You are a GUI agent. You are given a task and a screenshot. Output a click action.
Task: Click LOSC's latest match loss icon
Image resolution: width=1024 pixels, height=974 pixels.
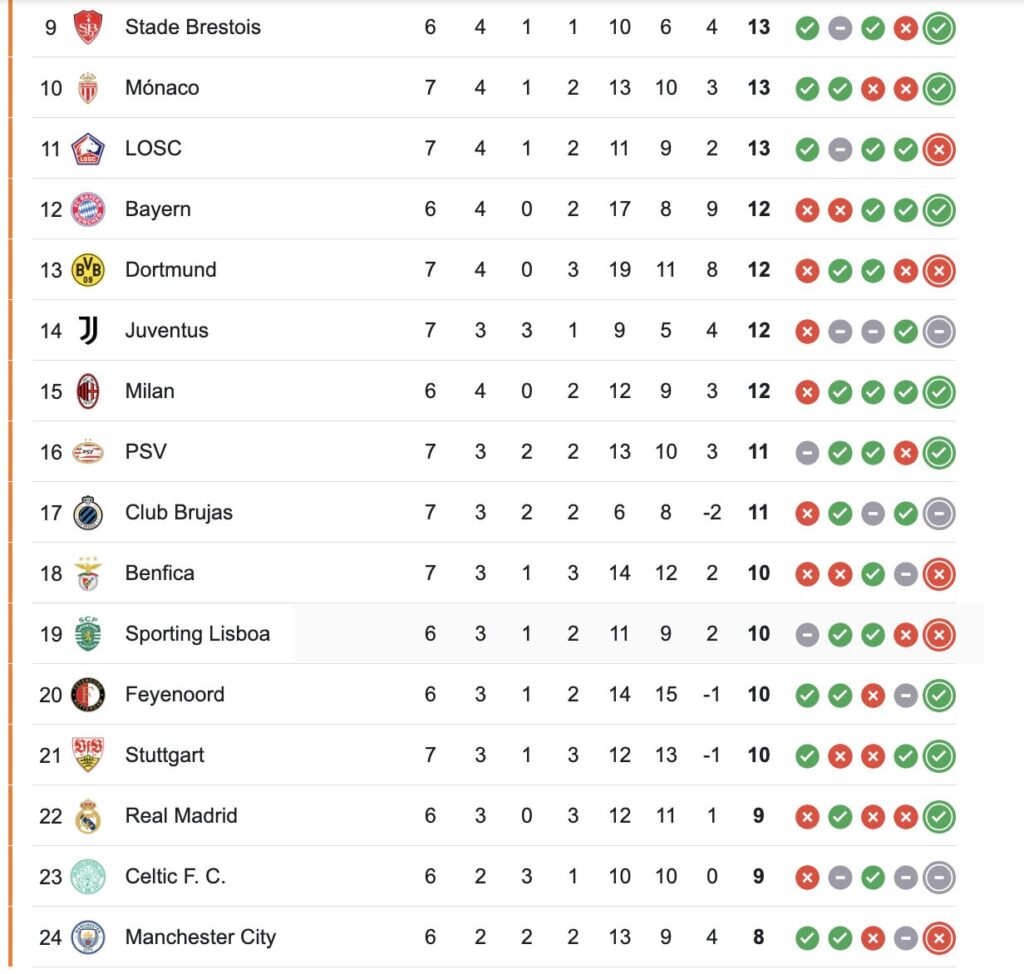939,150
